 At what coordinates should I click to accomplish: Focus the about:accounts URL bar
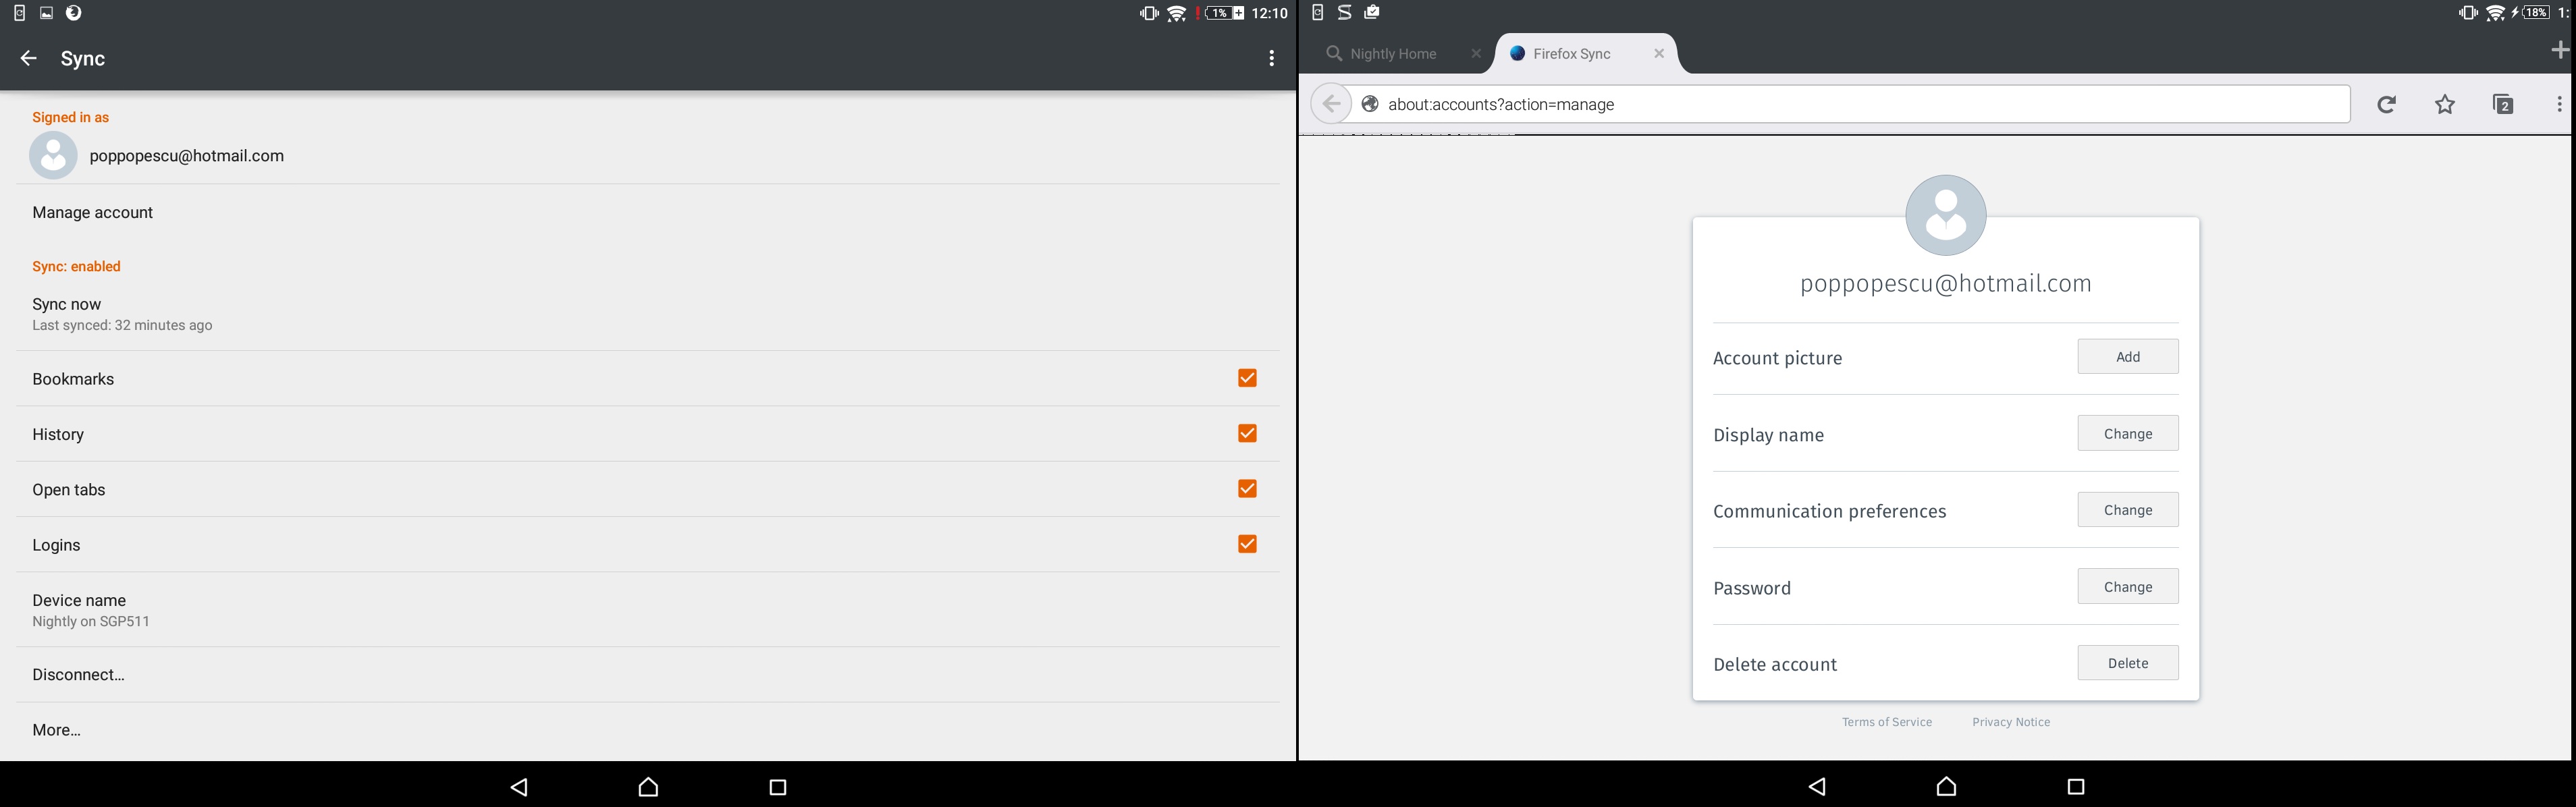click(1850, 104)
